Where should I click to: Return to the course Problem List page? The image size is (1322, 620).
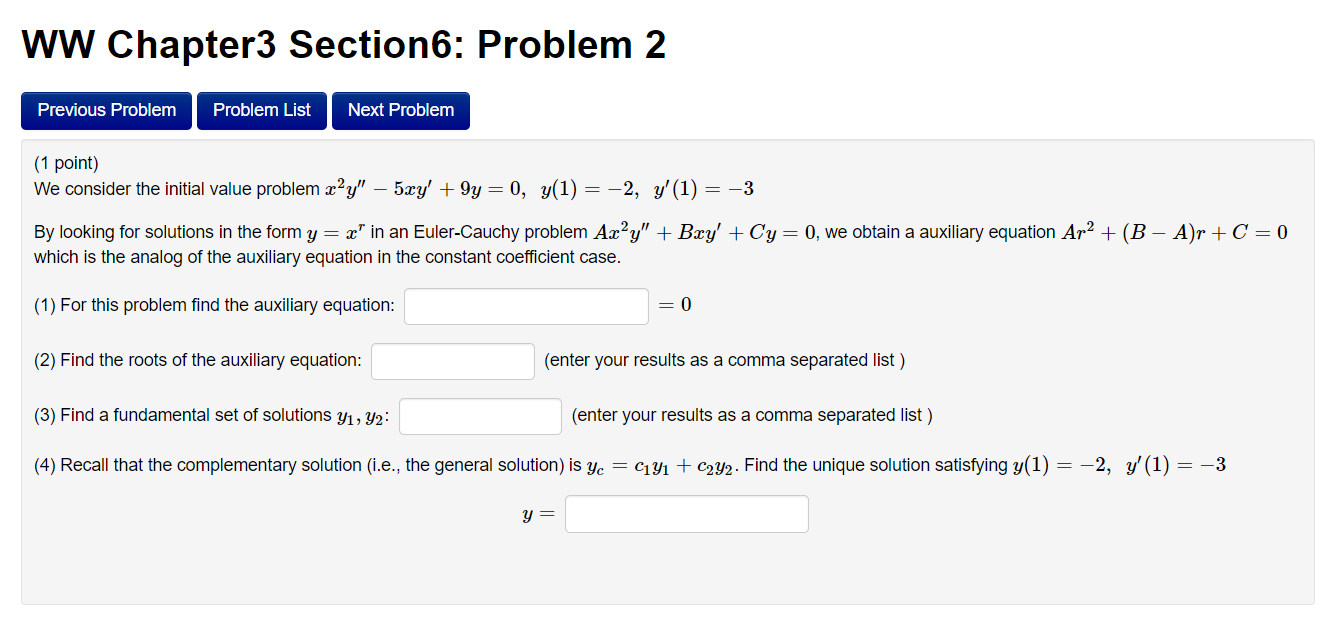pos(261,110)
